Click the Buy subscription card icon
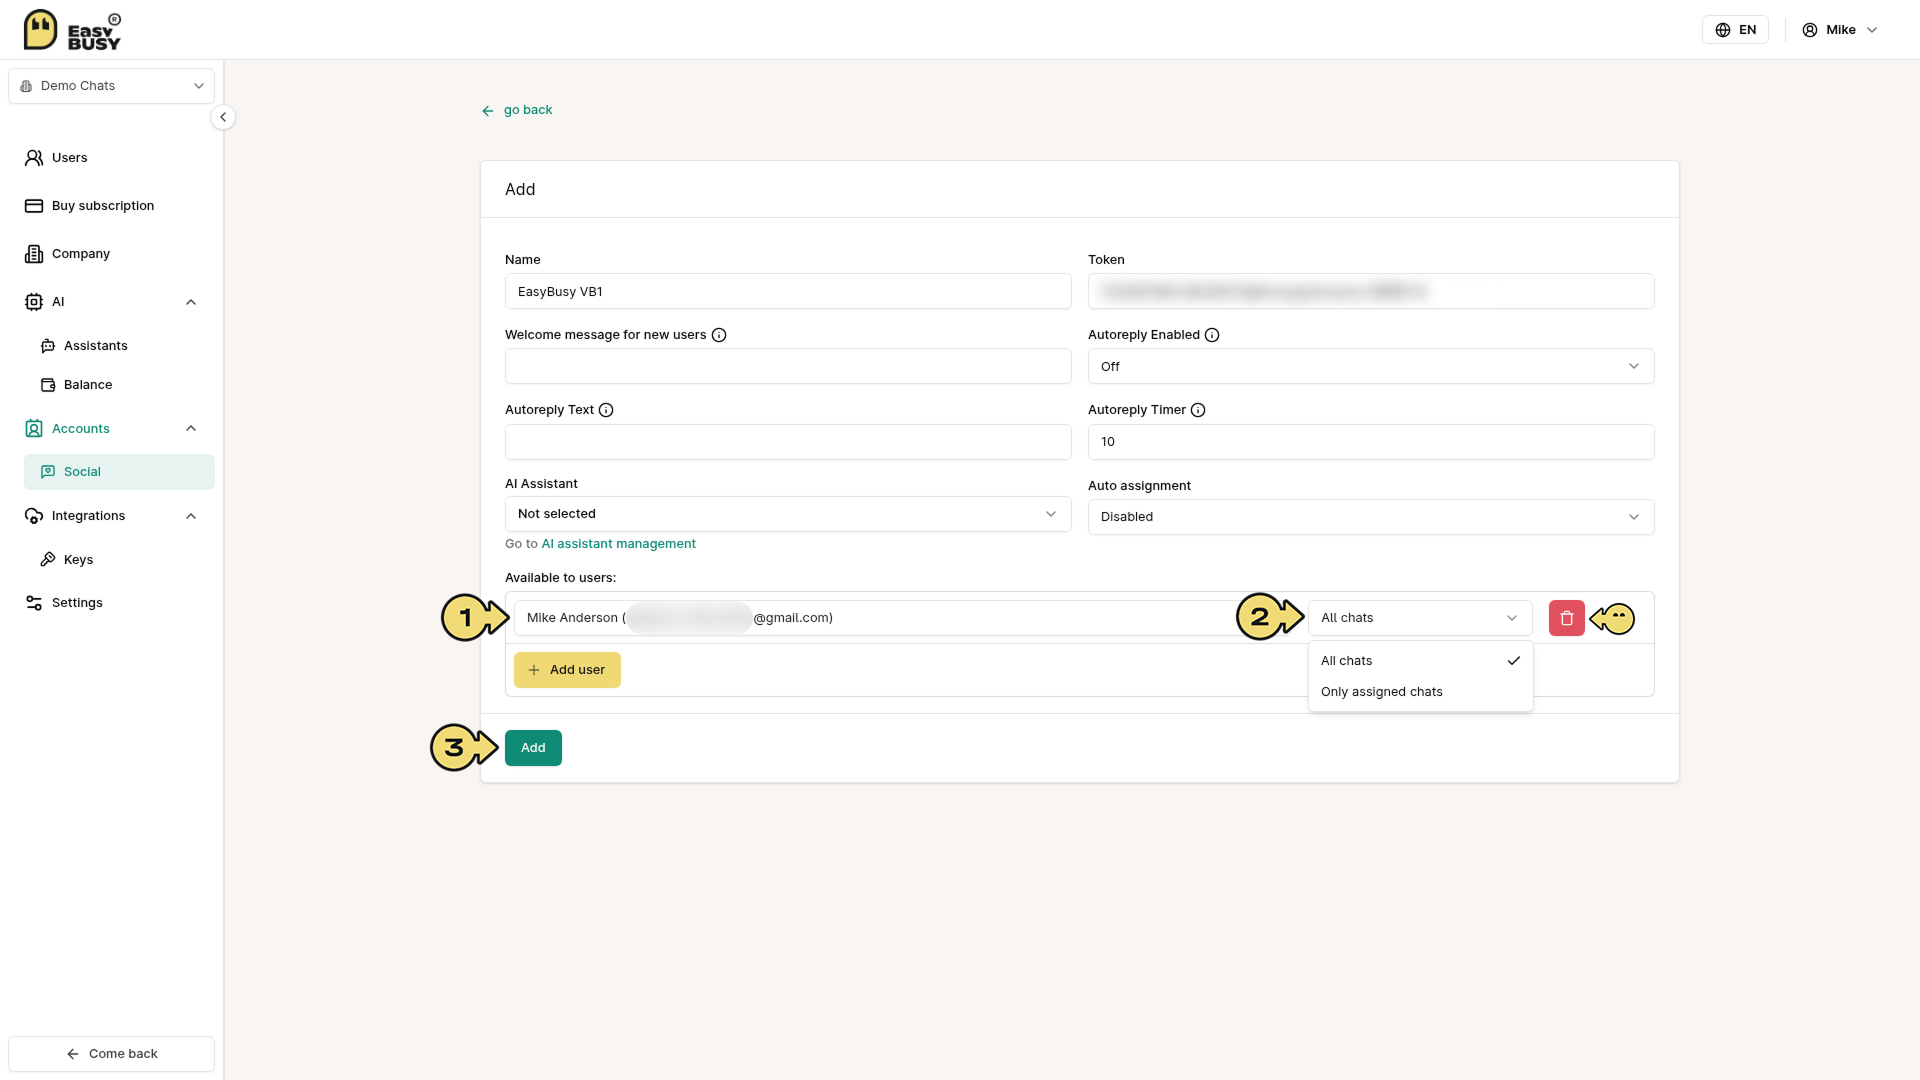Screen dimensions: 1920x1080 pyautogui.click(x=34, y=206)
